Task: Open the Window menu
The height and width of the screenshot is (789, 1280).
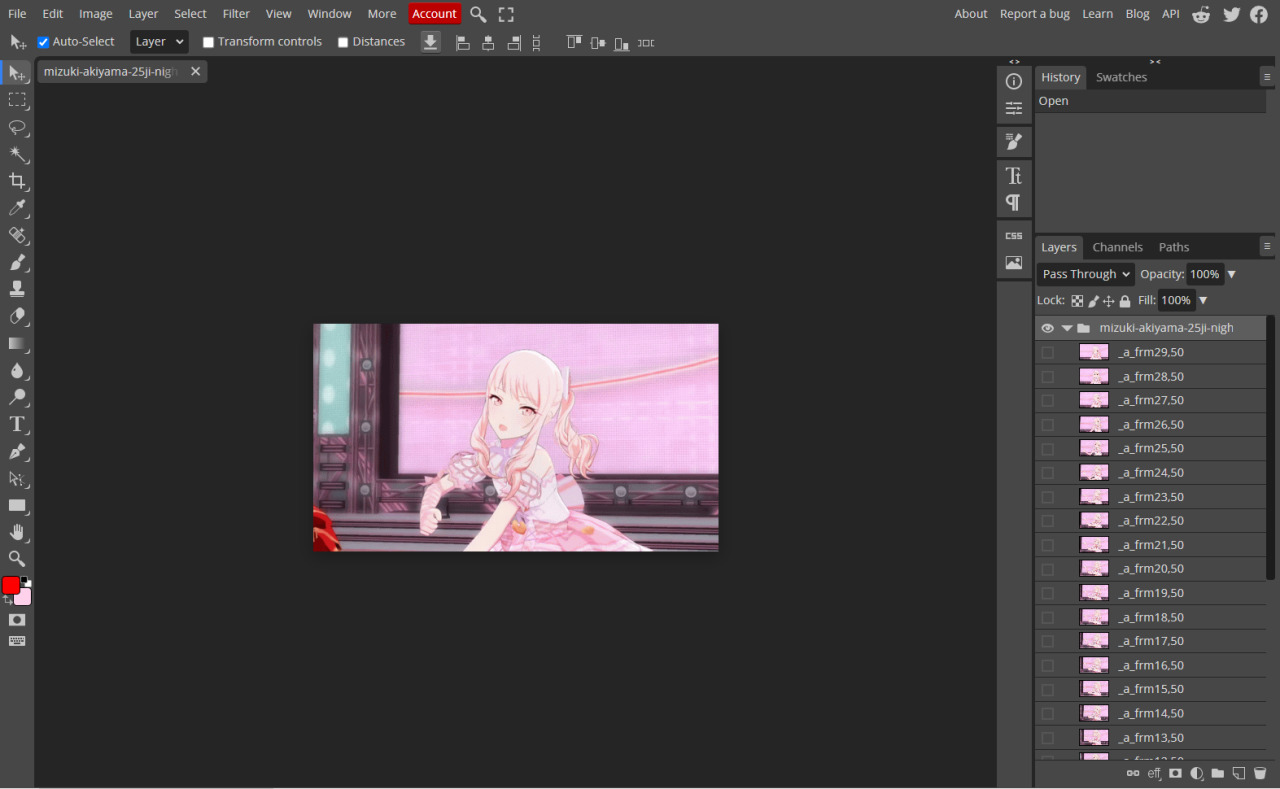Action: pyautogui.click(x=329, y=14)
